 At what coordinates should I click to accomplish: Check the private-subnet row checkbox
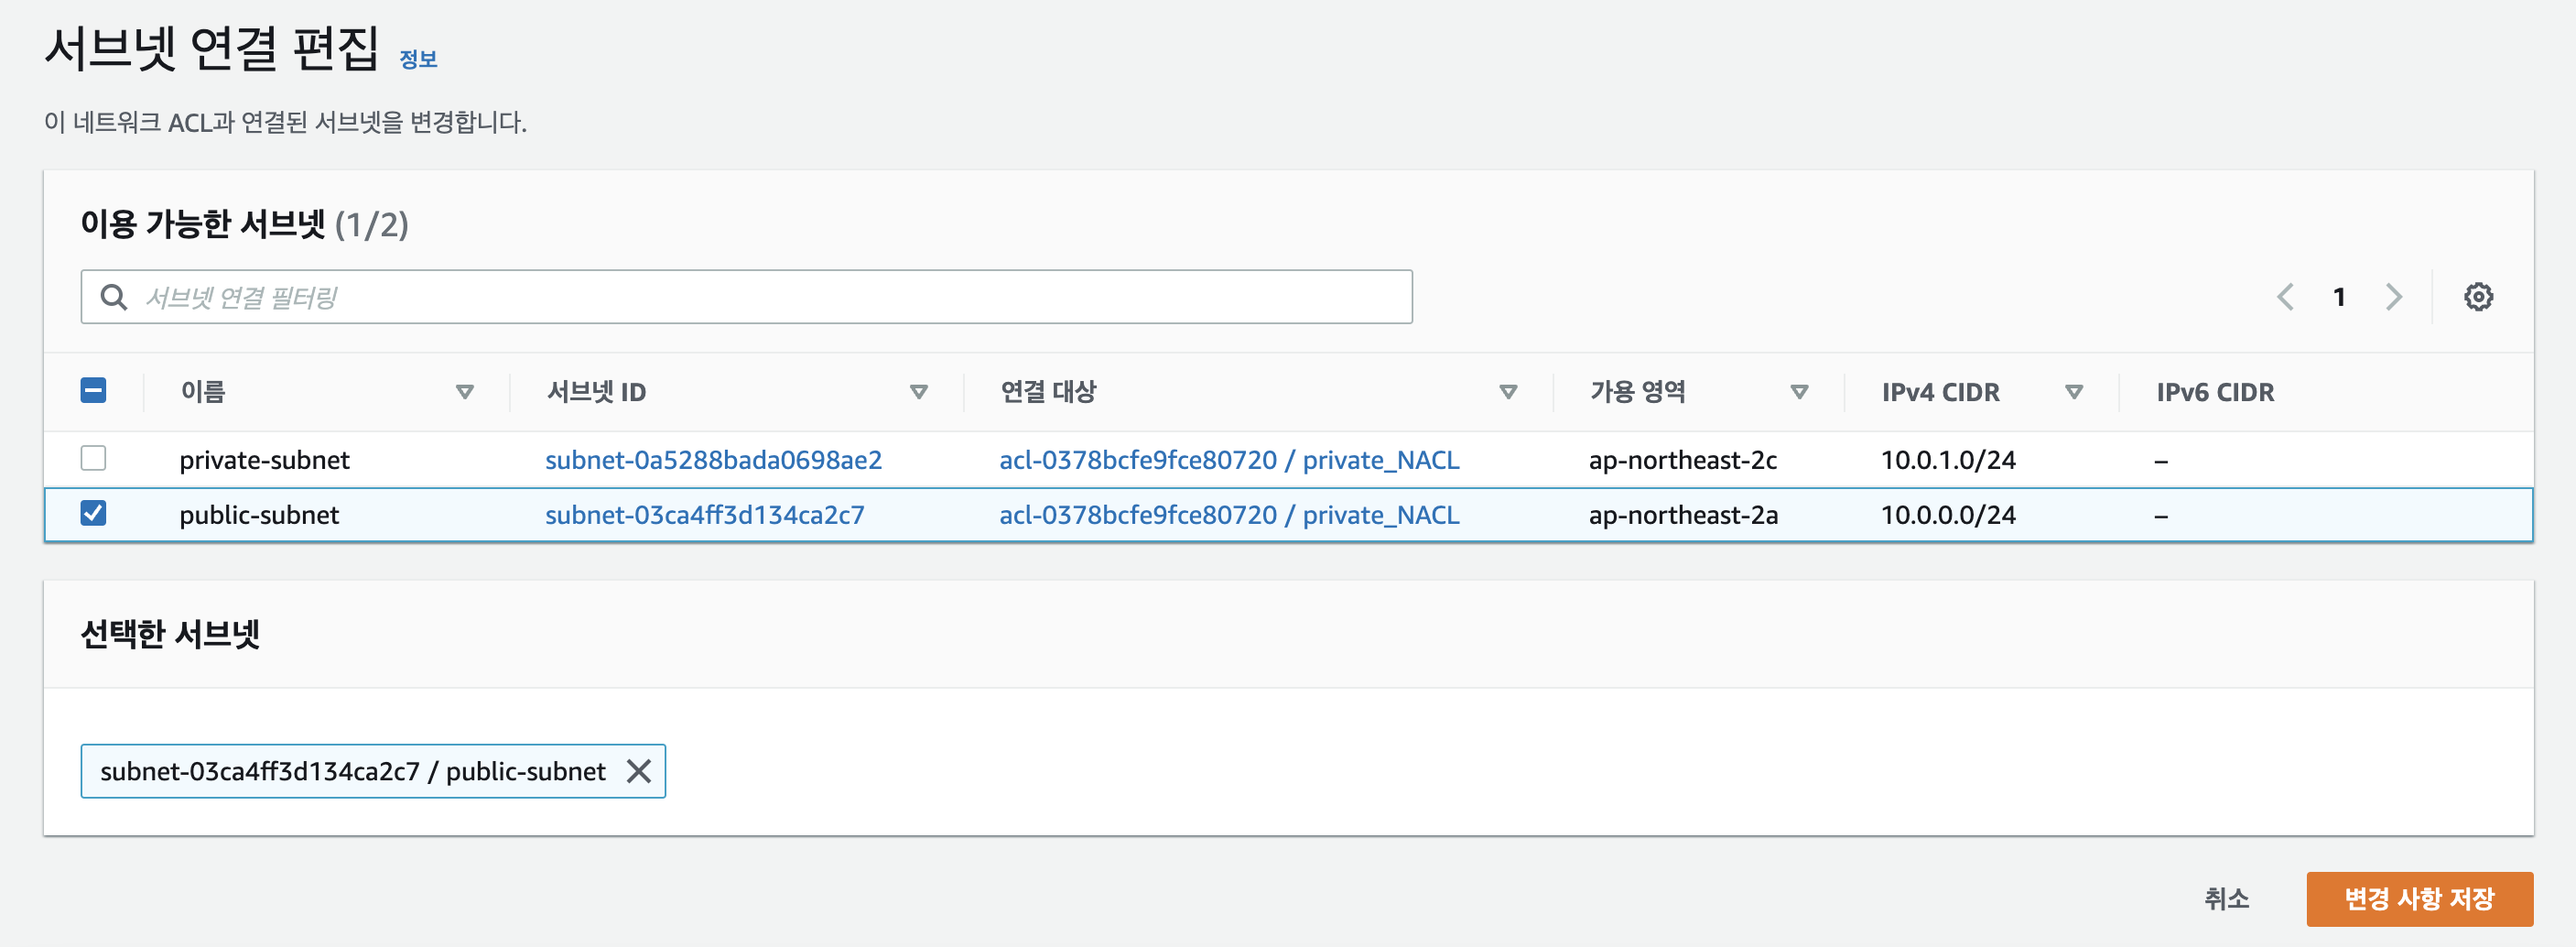click(x=93, y=458)
